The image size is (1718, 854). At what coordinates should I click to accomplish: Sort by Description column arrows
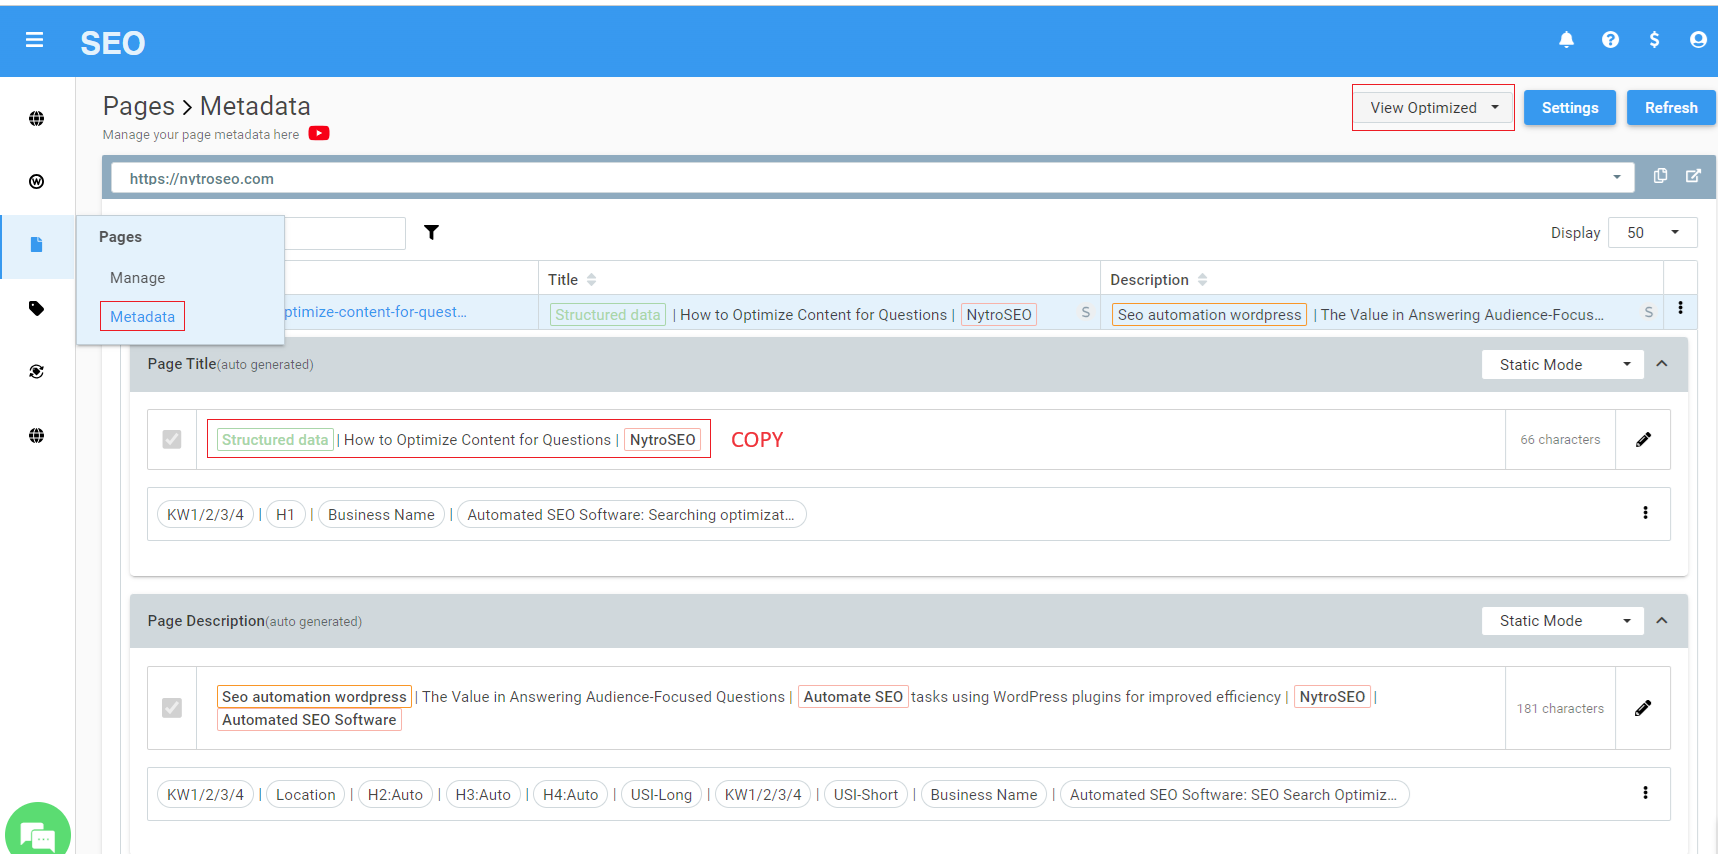[x=1202, y=280]
